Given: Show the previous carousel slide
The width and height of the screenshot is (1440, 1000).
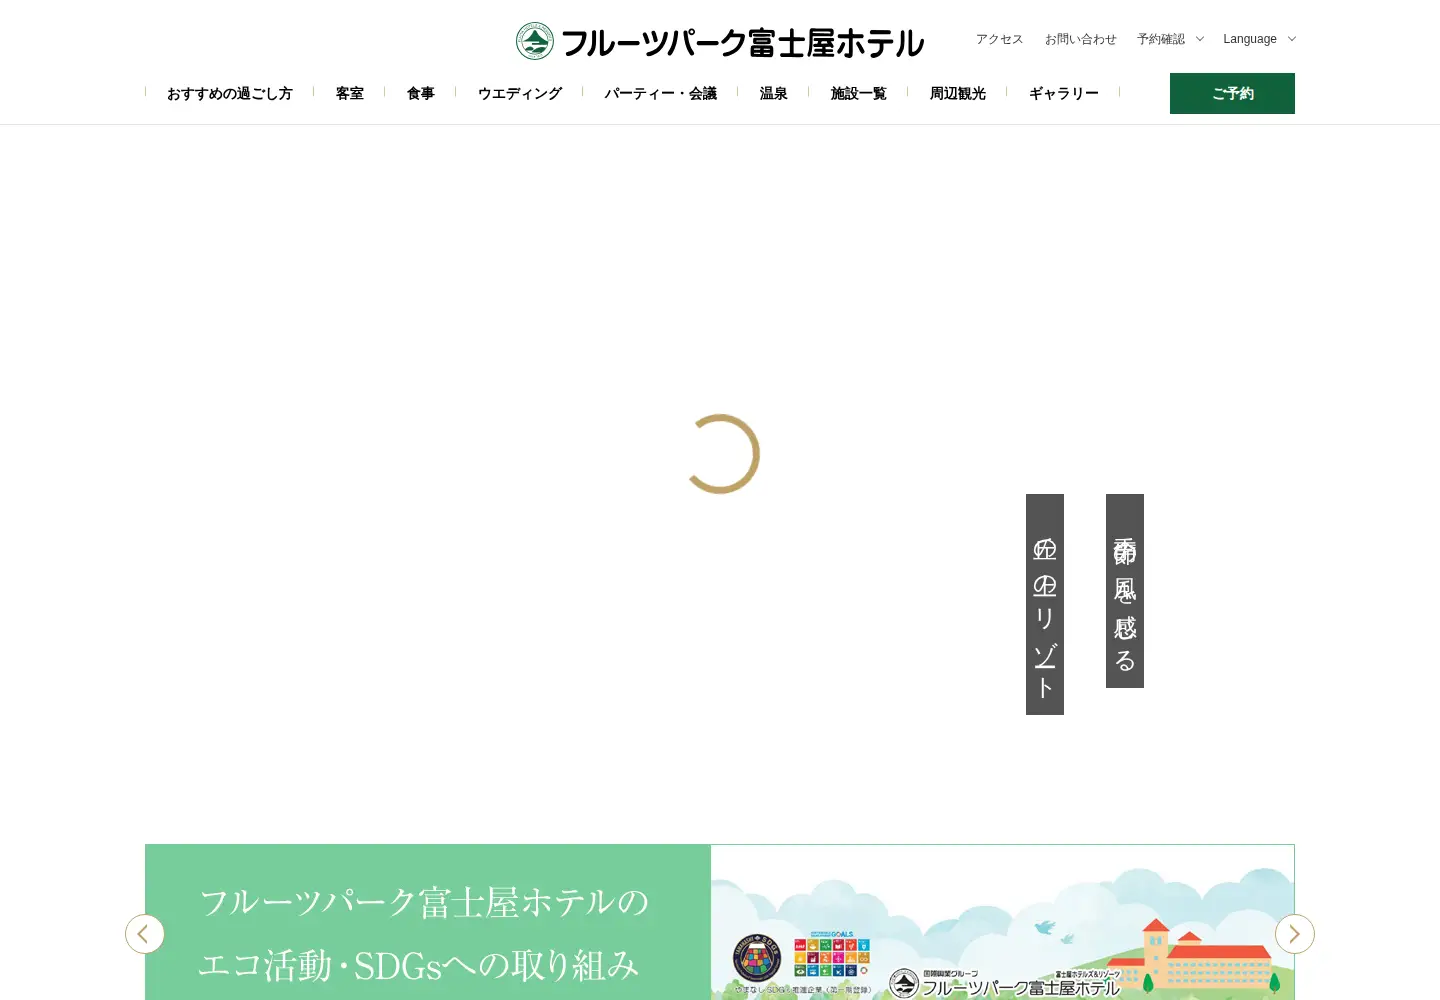Looking at the screenshot, I should coord(145,934).
